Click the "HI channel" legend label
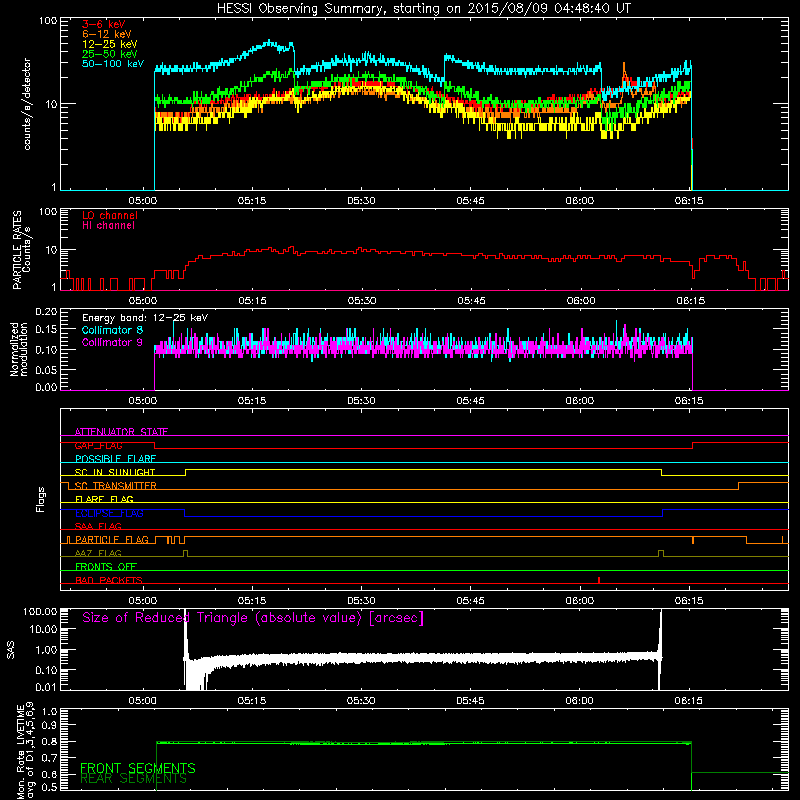 point(108,226)
